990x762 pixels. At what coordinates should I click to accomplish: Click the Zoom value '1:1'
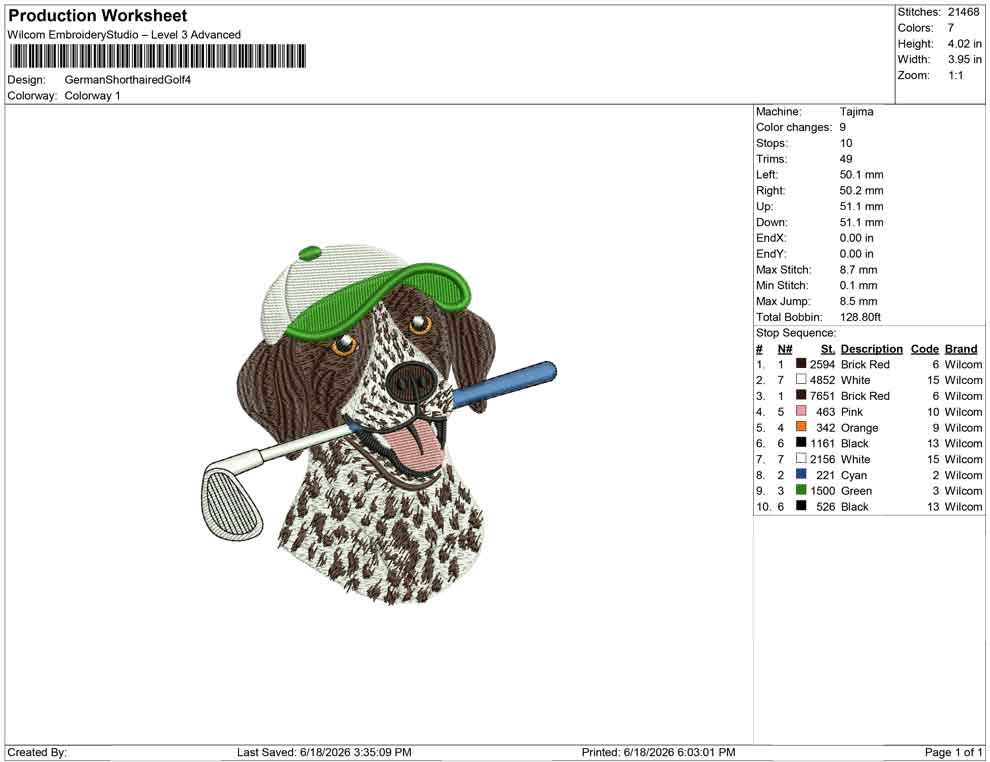pyautogui.click(x=955, y=75)
